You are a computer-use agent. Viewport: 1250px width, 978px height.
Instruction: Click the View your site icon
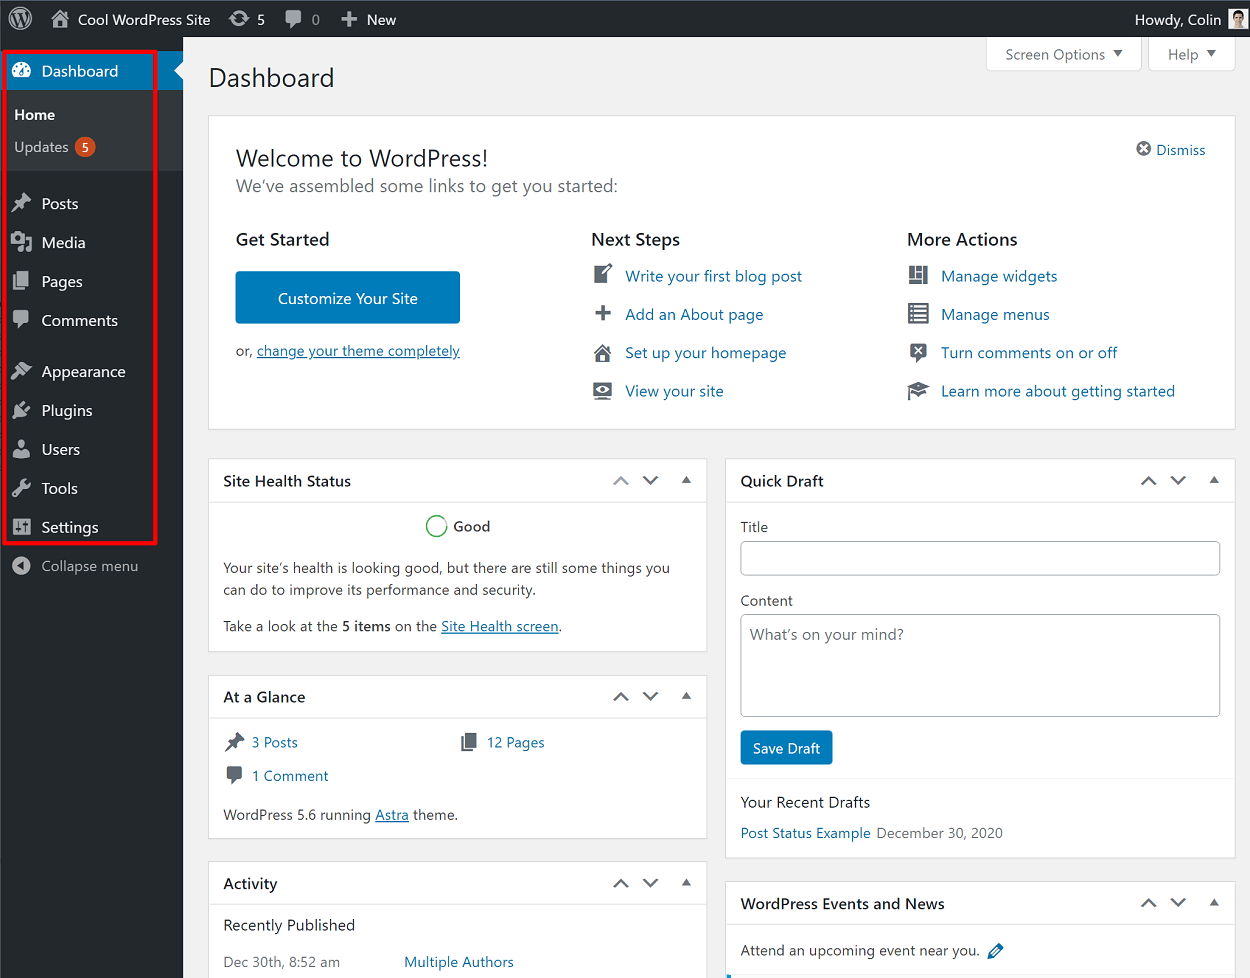[x=603, y=391]
